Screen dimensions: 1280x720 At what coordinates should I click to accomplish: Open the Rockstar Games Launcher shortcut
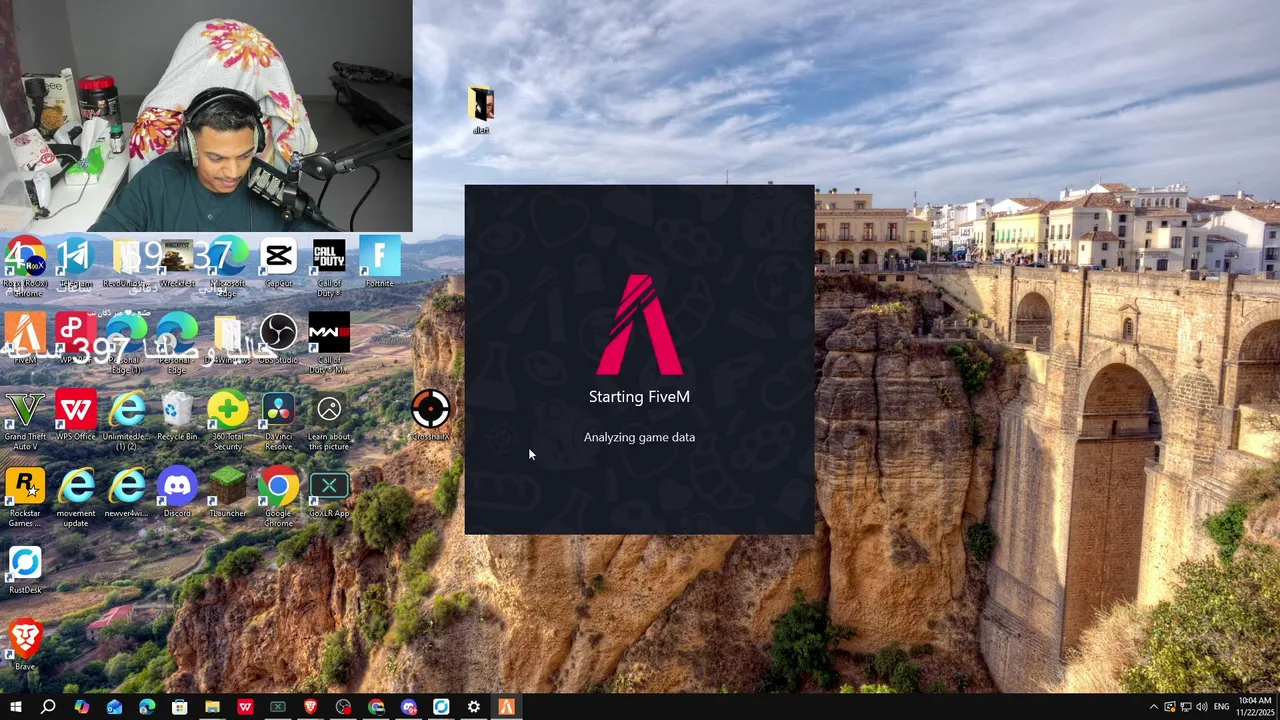click(x=25, y=495)
